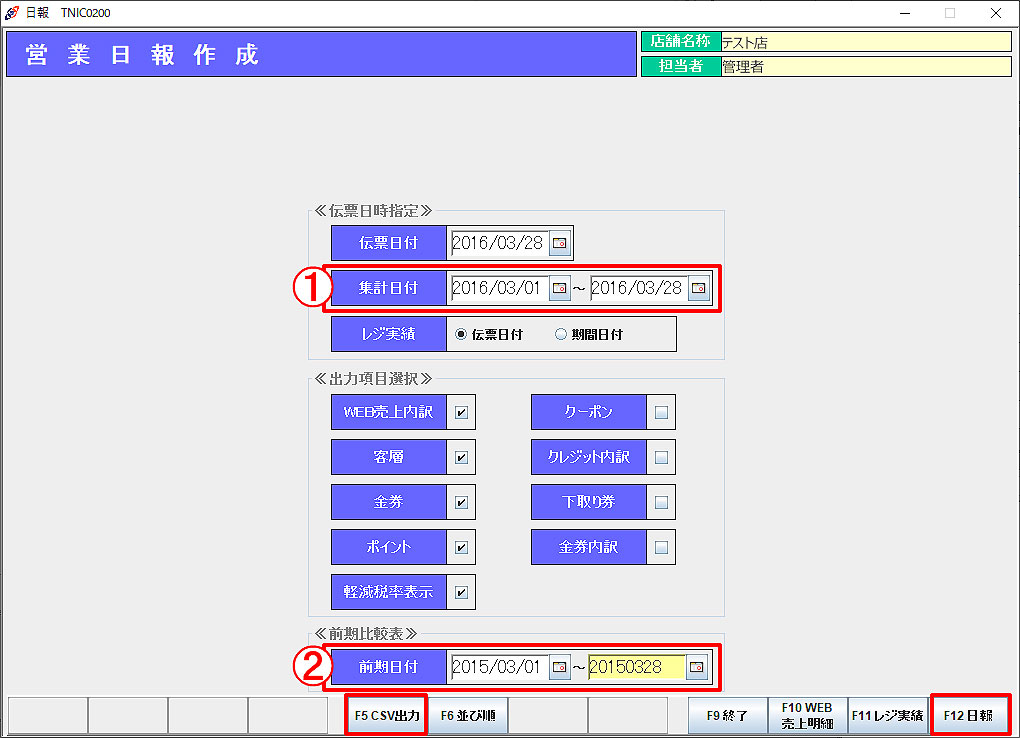Click the 店舗名称 green label

coord(681,42)
